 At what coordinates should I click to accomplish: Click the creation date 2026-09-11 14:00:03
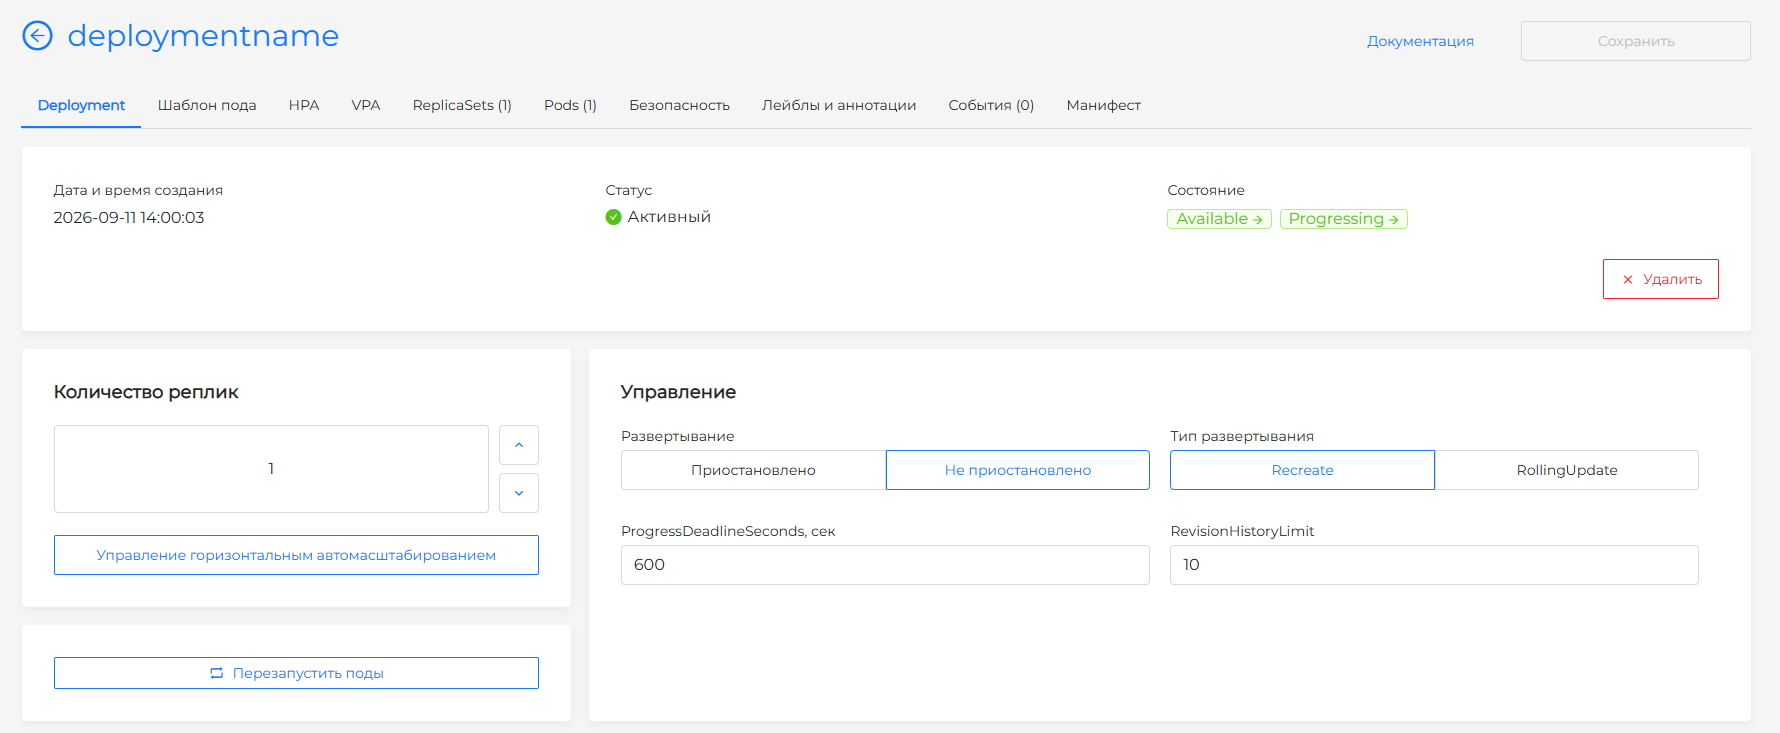tap(129, 218)
